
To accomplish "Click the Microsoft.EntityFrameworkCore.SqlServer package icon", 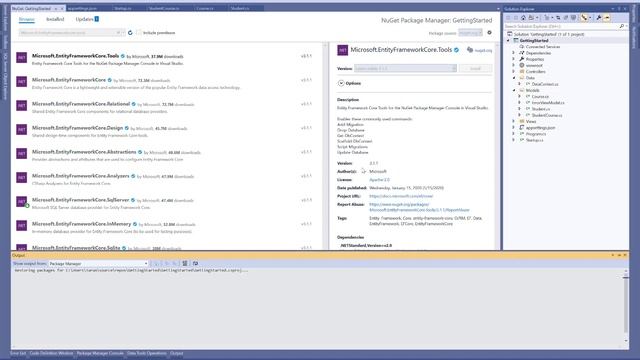I will tap(22, 202).
